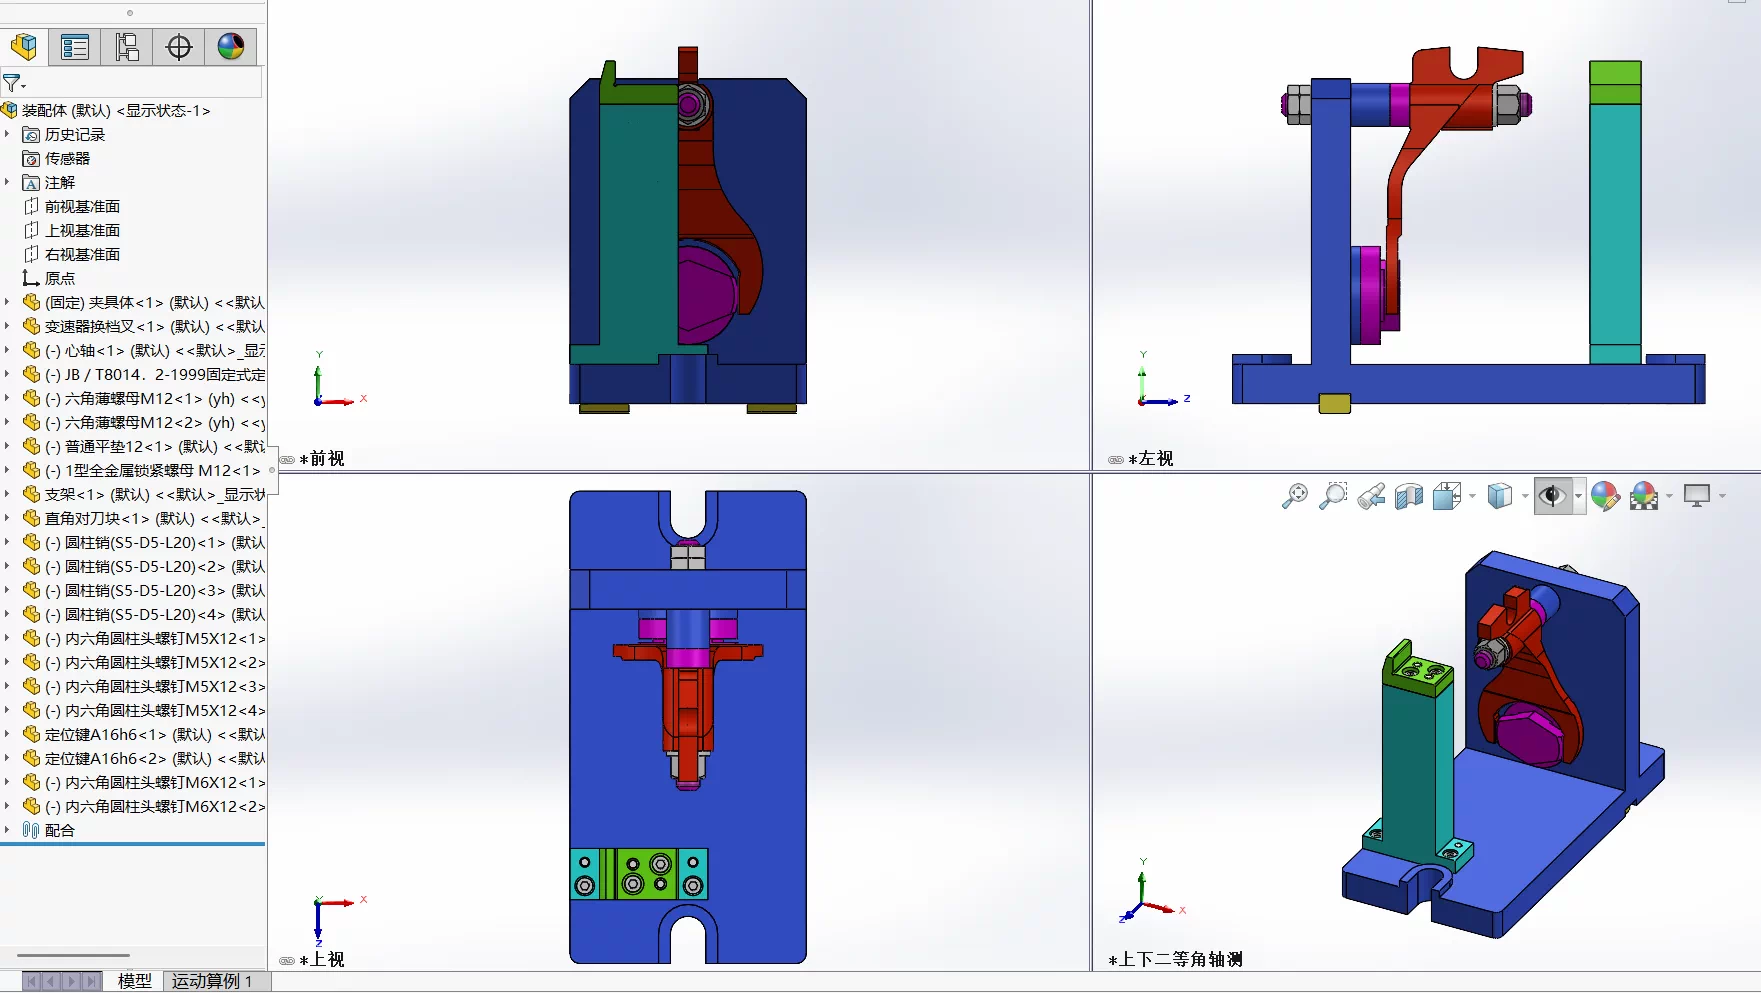Open the DimXpertManager crosshair tab
1761x993 pixels.
click(179, 47)
